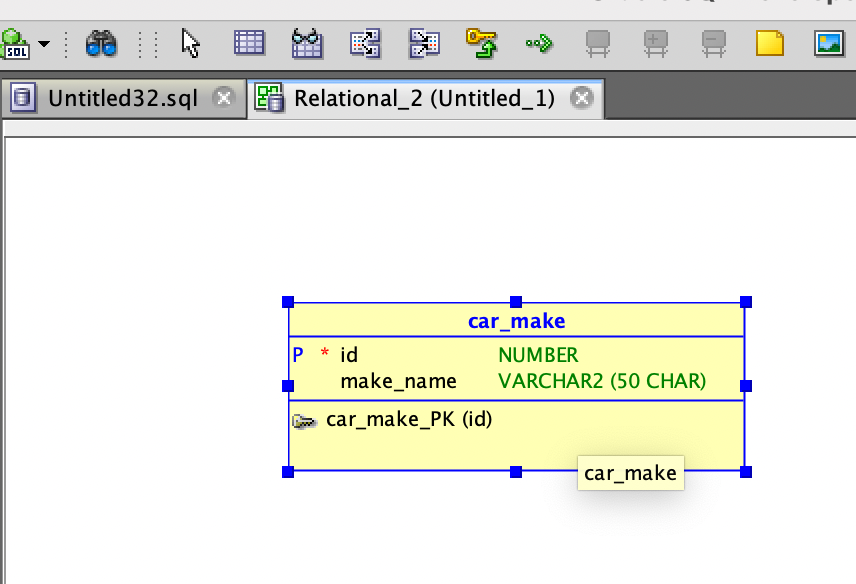
Task: Select the Merge Tables tool
Action: pyautogui.click(x=424, y=43)
